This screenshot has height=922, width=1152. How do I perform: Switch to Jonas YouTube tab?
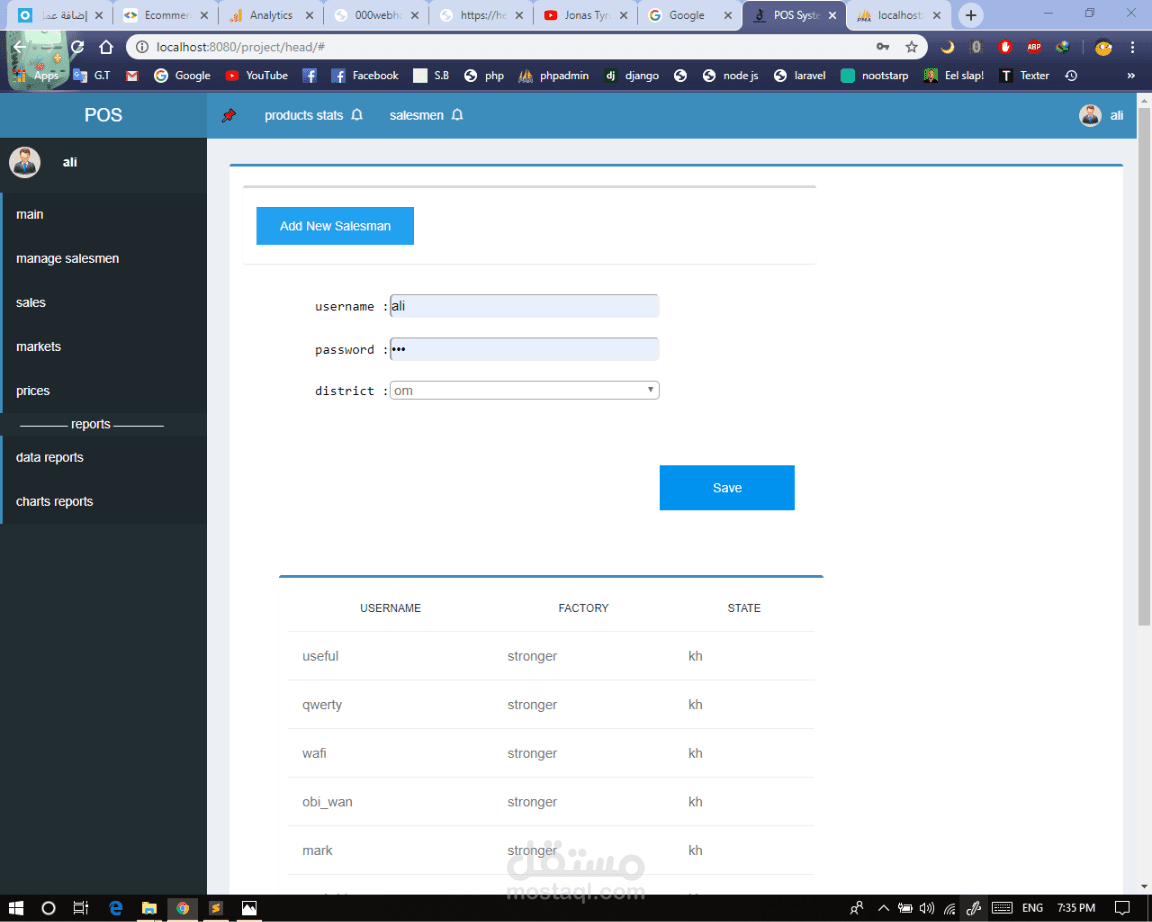(586, 15)
